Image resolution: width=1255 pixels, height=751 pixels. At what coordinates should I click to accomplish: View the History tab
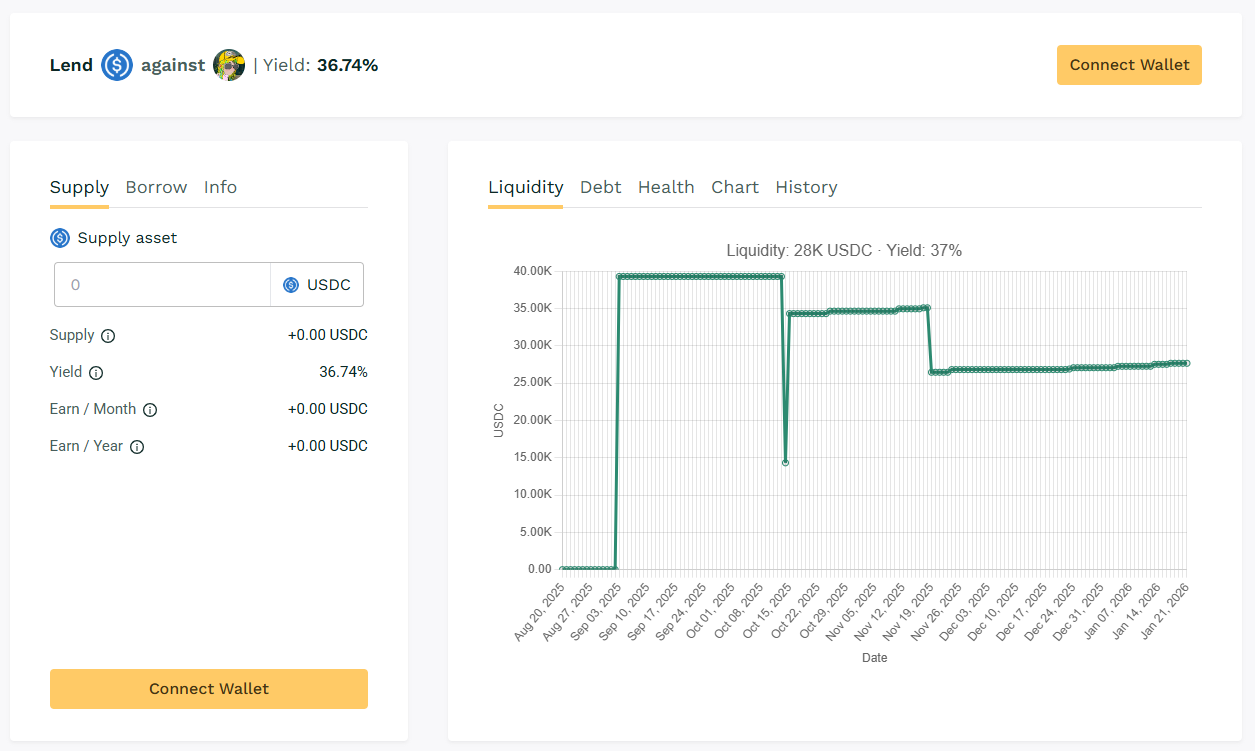click(x=806, y=187)
